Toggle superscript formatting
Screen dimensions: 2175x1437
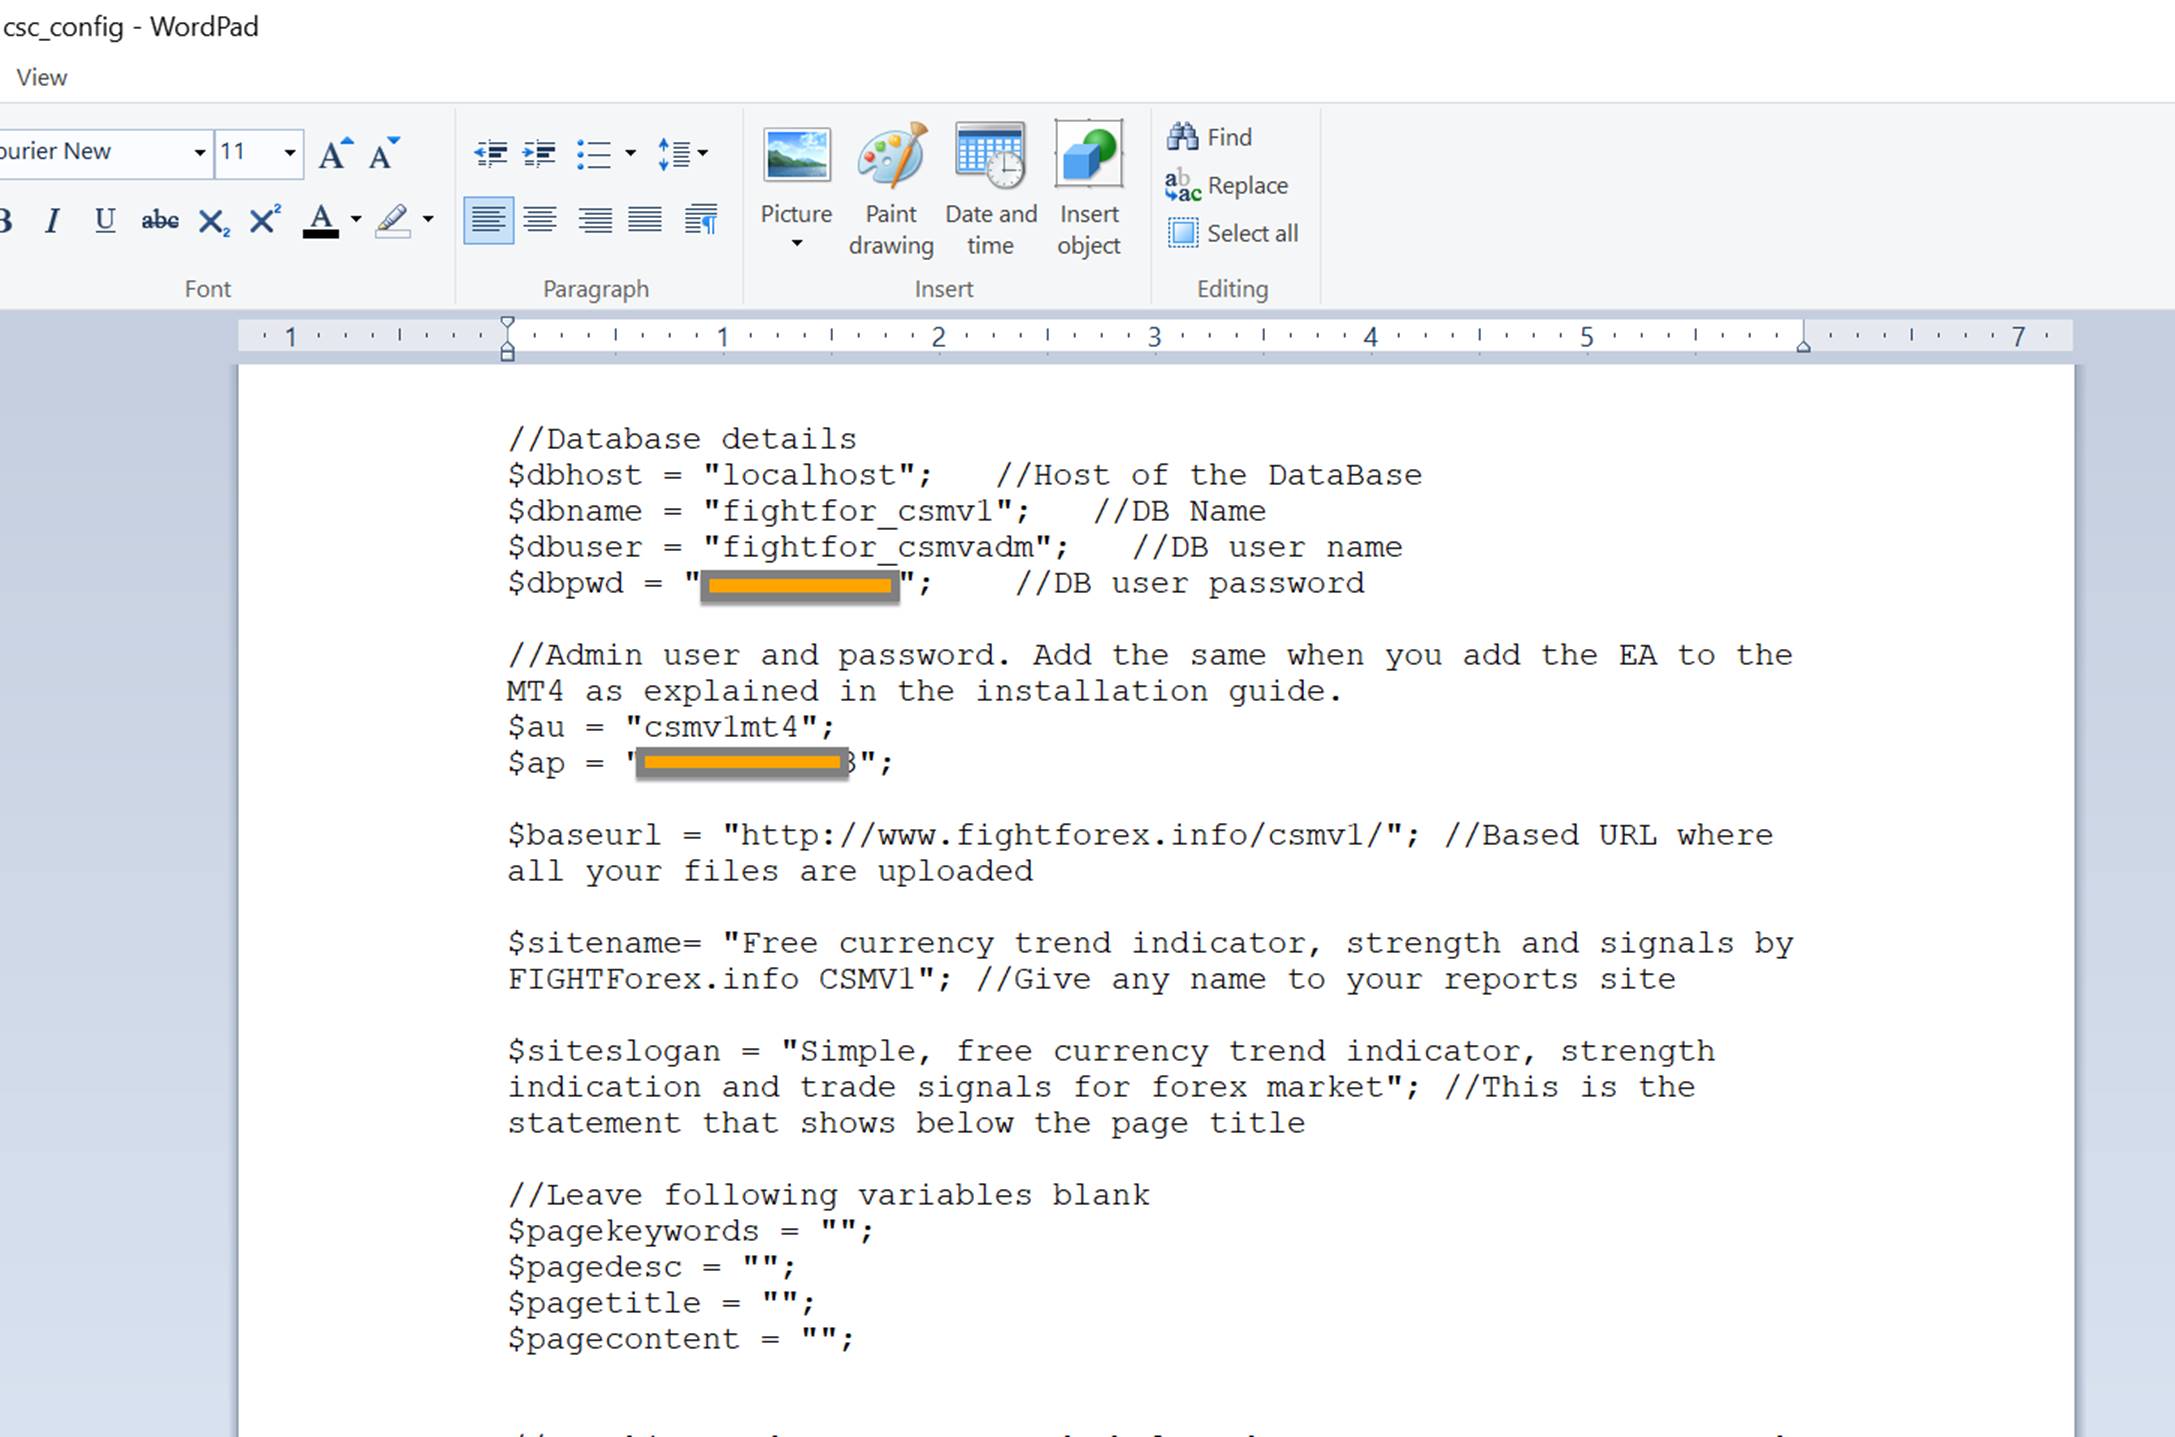265,219
